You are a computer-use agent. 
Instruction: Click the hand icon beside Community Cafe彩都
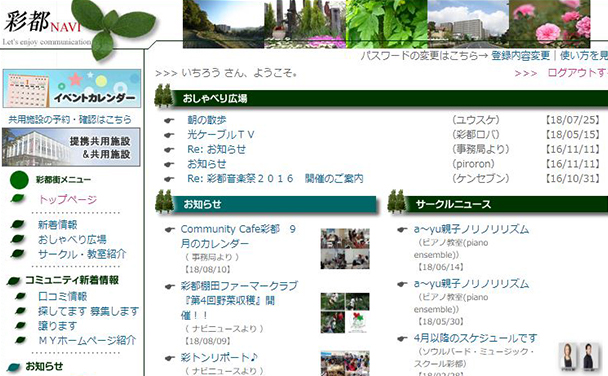pyautogui.click(x=170, y=230)
